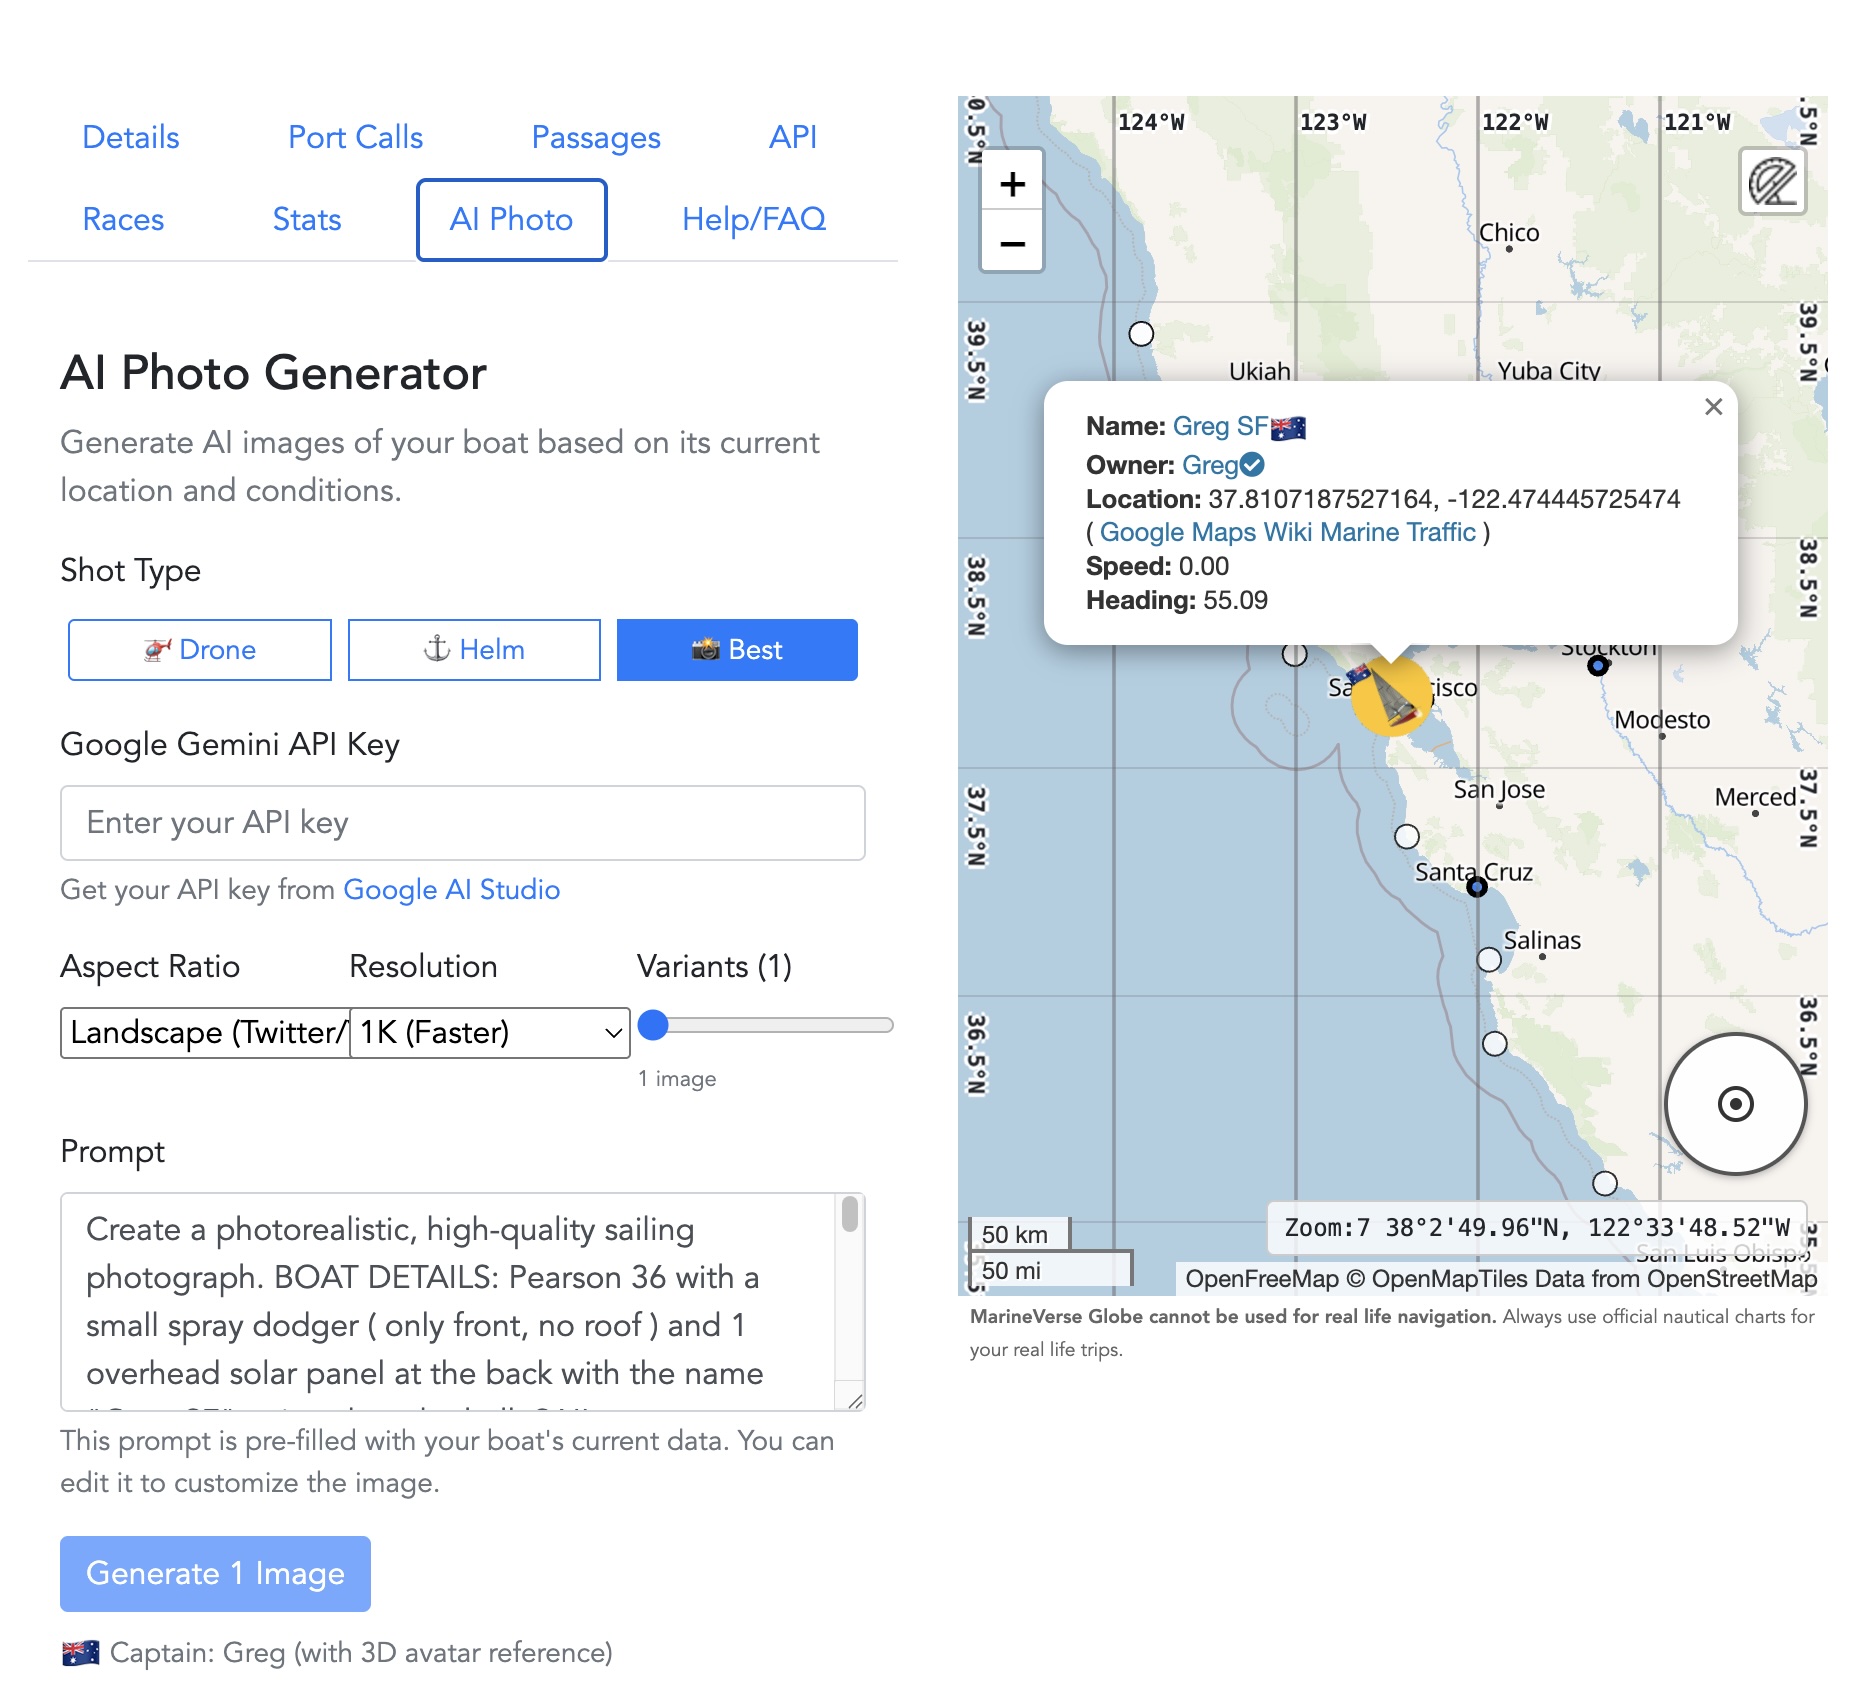This screenshot has width=1868, height=1698.
Task: Zoom out on the map
Action: tap(1012, 244)
